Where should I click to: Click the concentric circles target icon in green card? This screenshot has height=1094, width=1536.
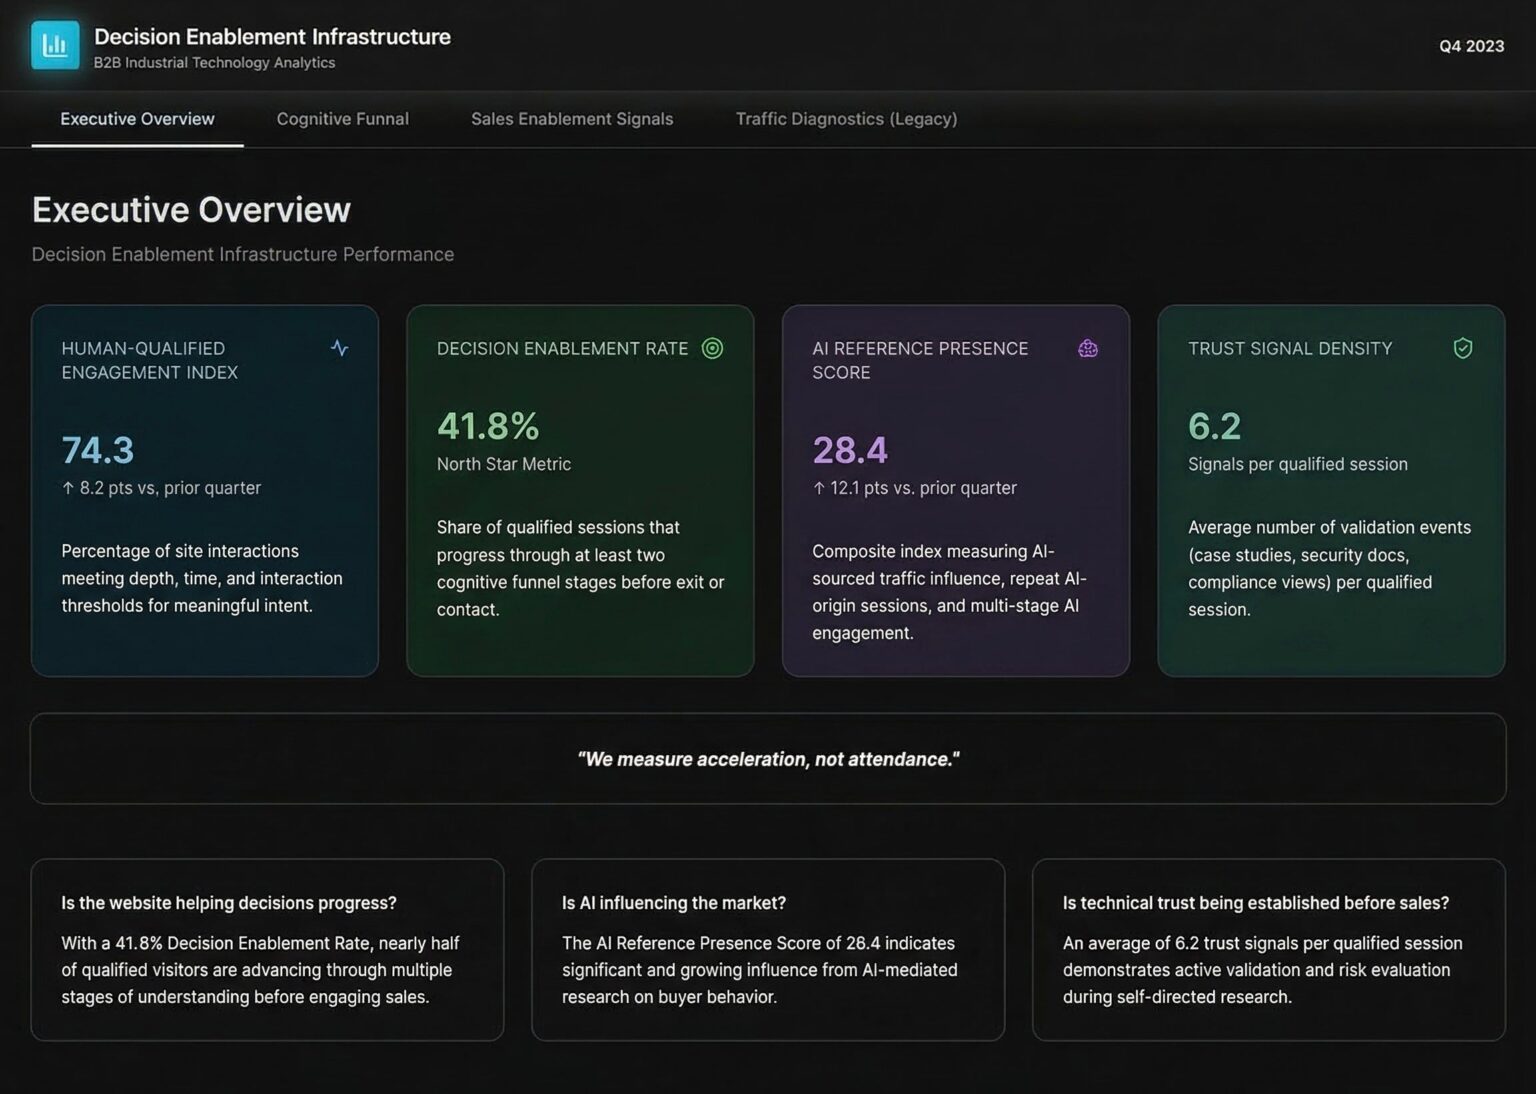(713, 348)
